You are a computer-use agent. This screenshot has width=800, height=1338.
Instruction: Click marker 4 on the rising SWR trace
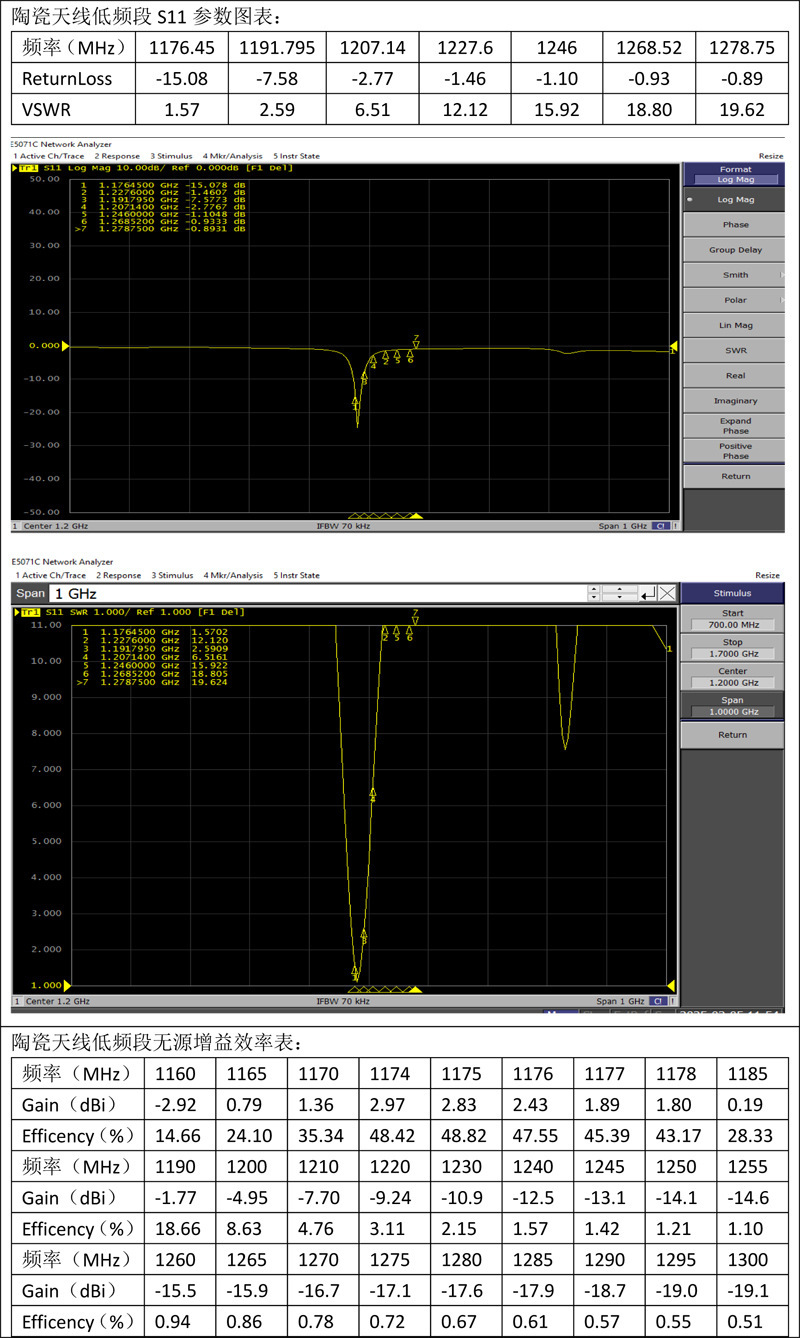373,796
